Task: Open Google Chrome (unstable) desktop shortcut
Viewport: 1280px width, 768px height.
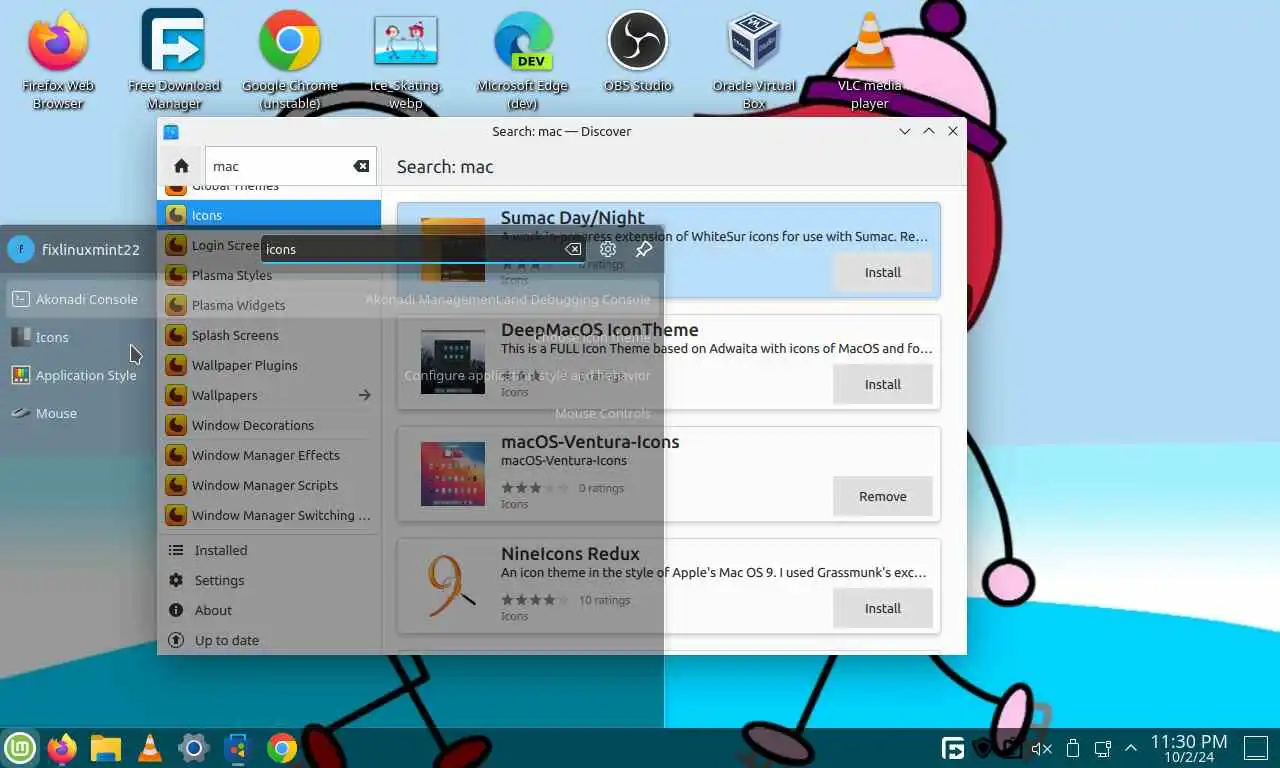Action: [290, 60]
